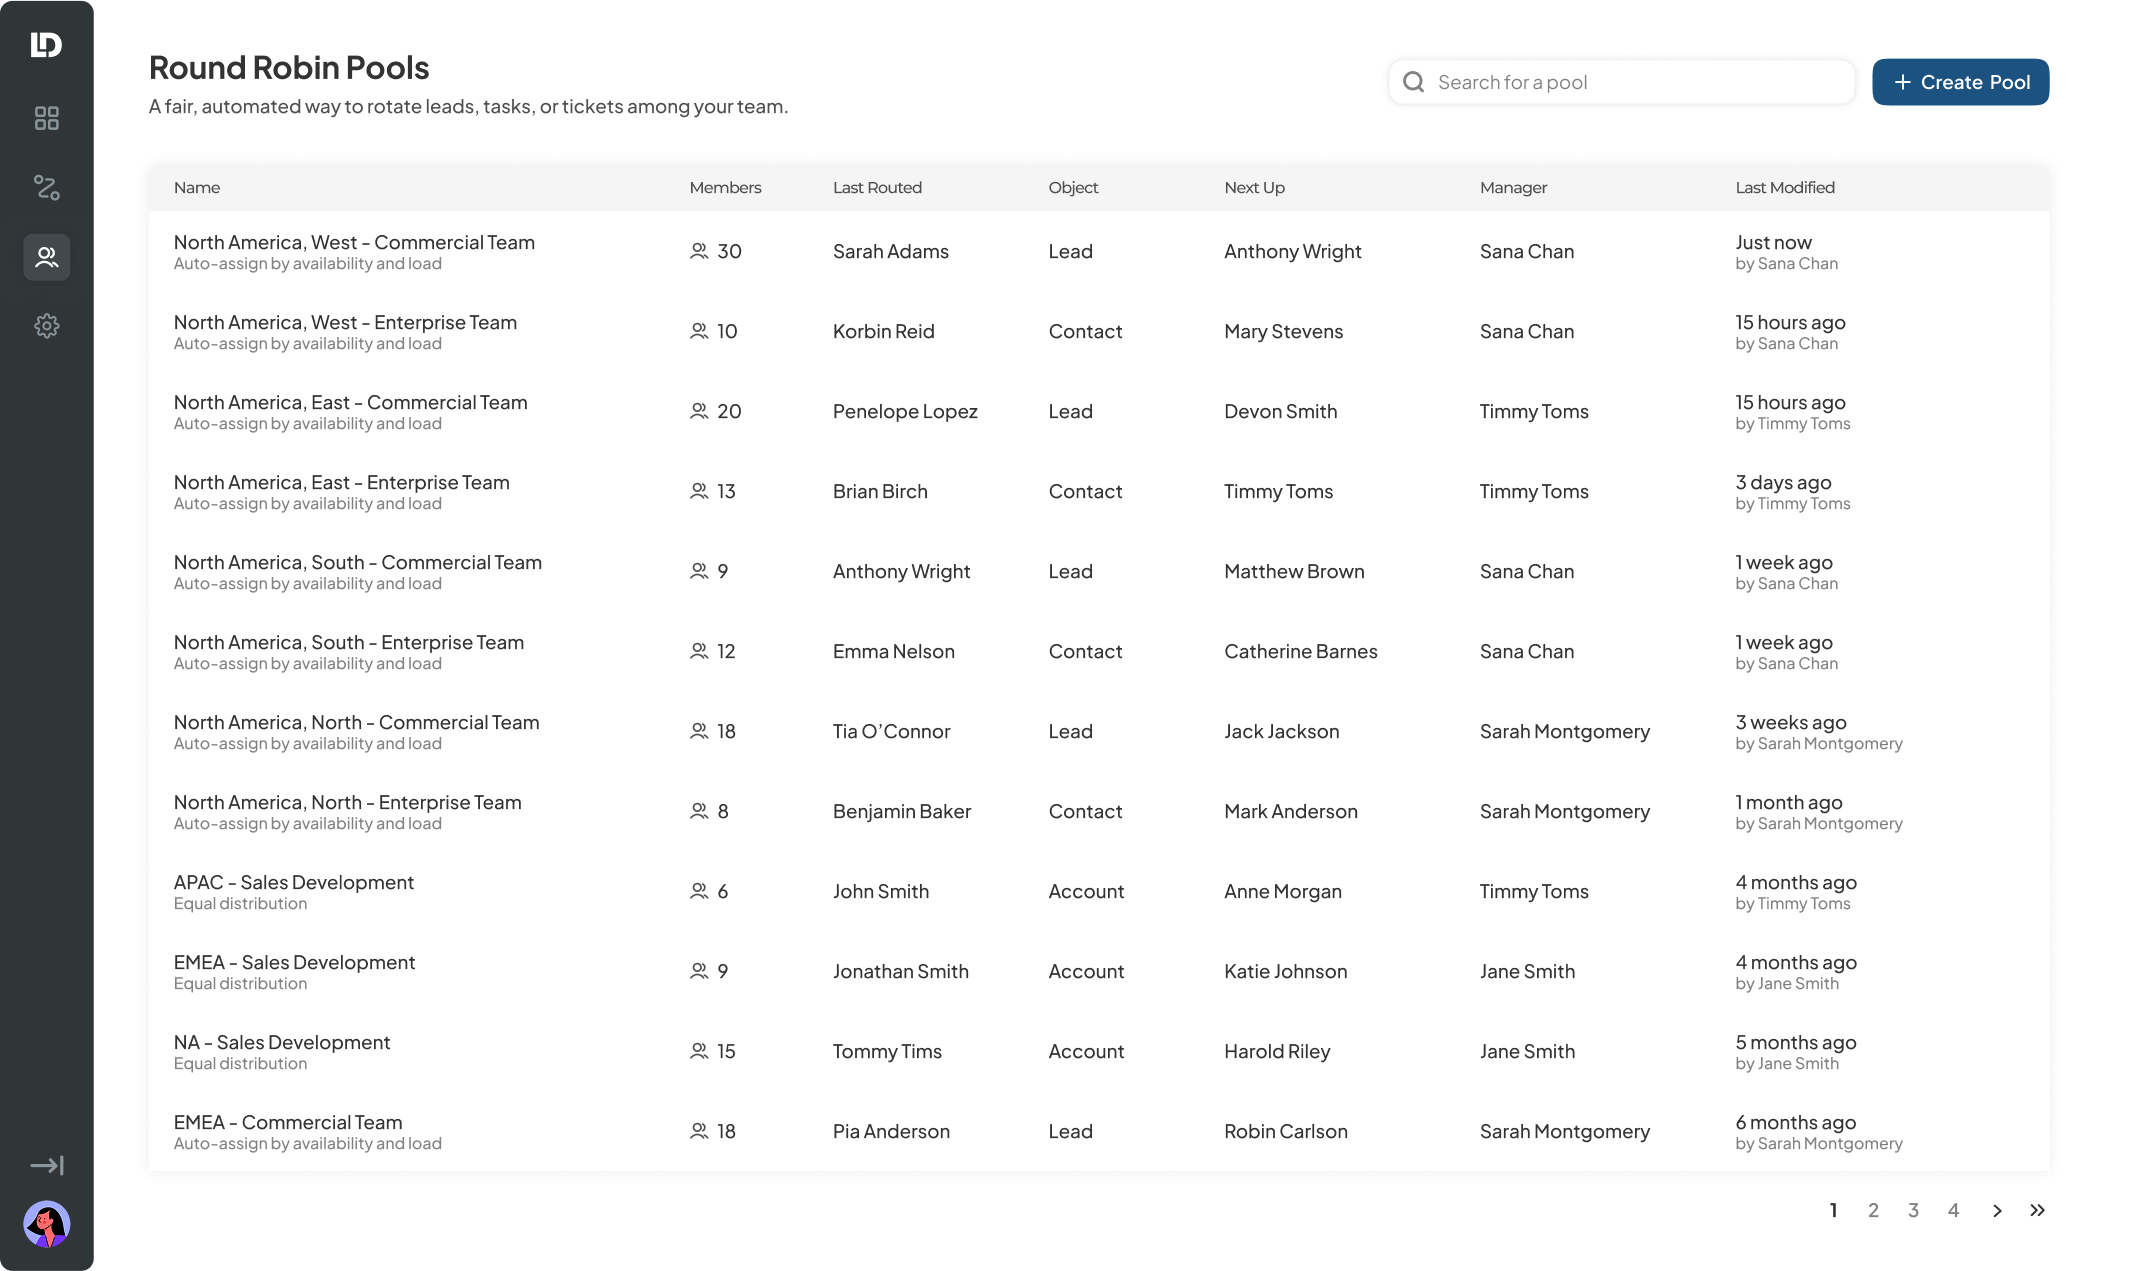Click members icon beside count 12
2136x1271 pixels.
pyautogui.click(x=699, y=651)
